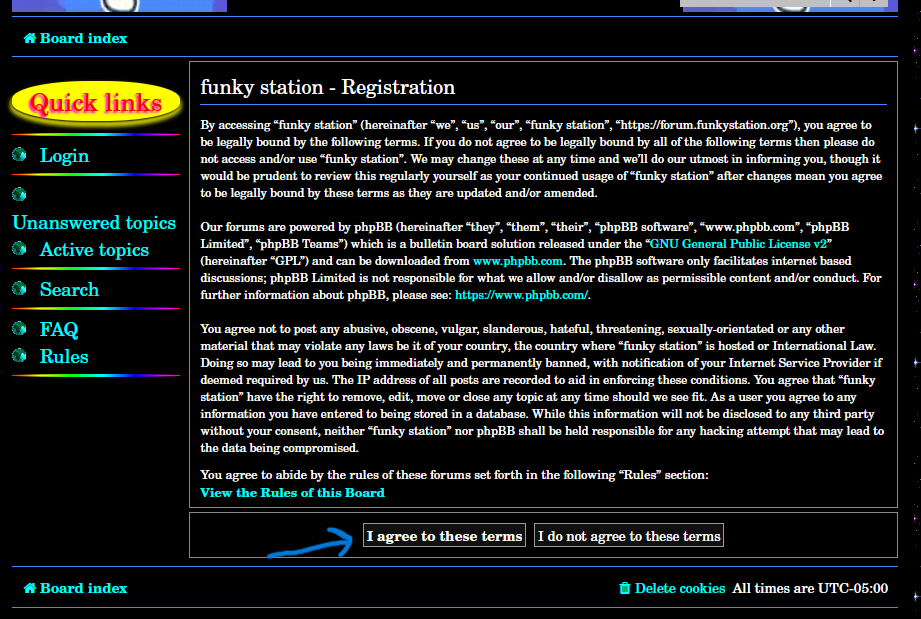Image resolution: width=921 pixels, height=619 pixels.
Task: Go to Active topics
Action: point(94,250)
